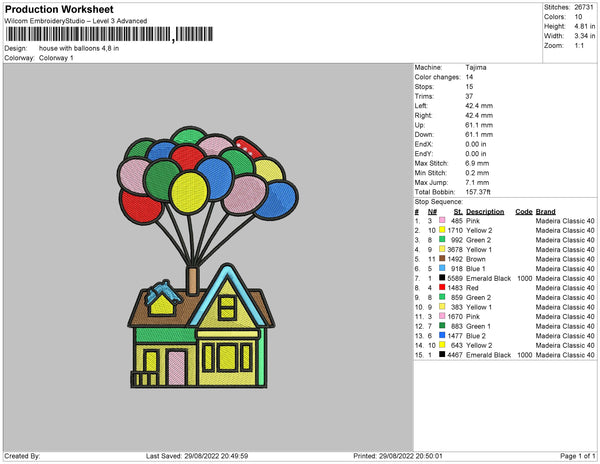Viewport: 600px width, 464px height.
Task: Click the 'Description' column header
Action: [485, 212]
